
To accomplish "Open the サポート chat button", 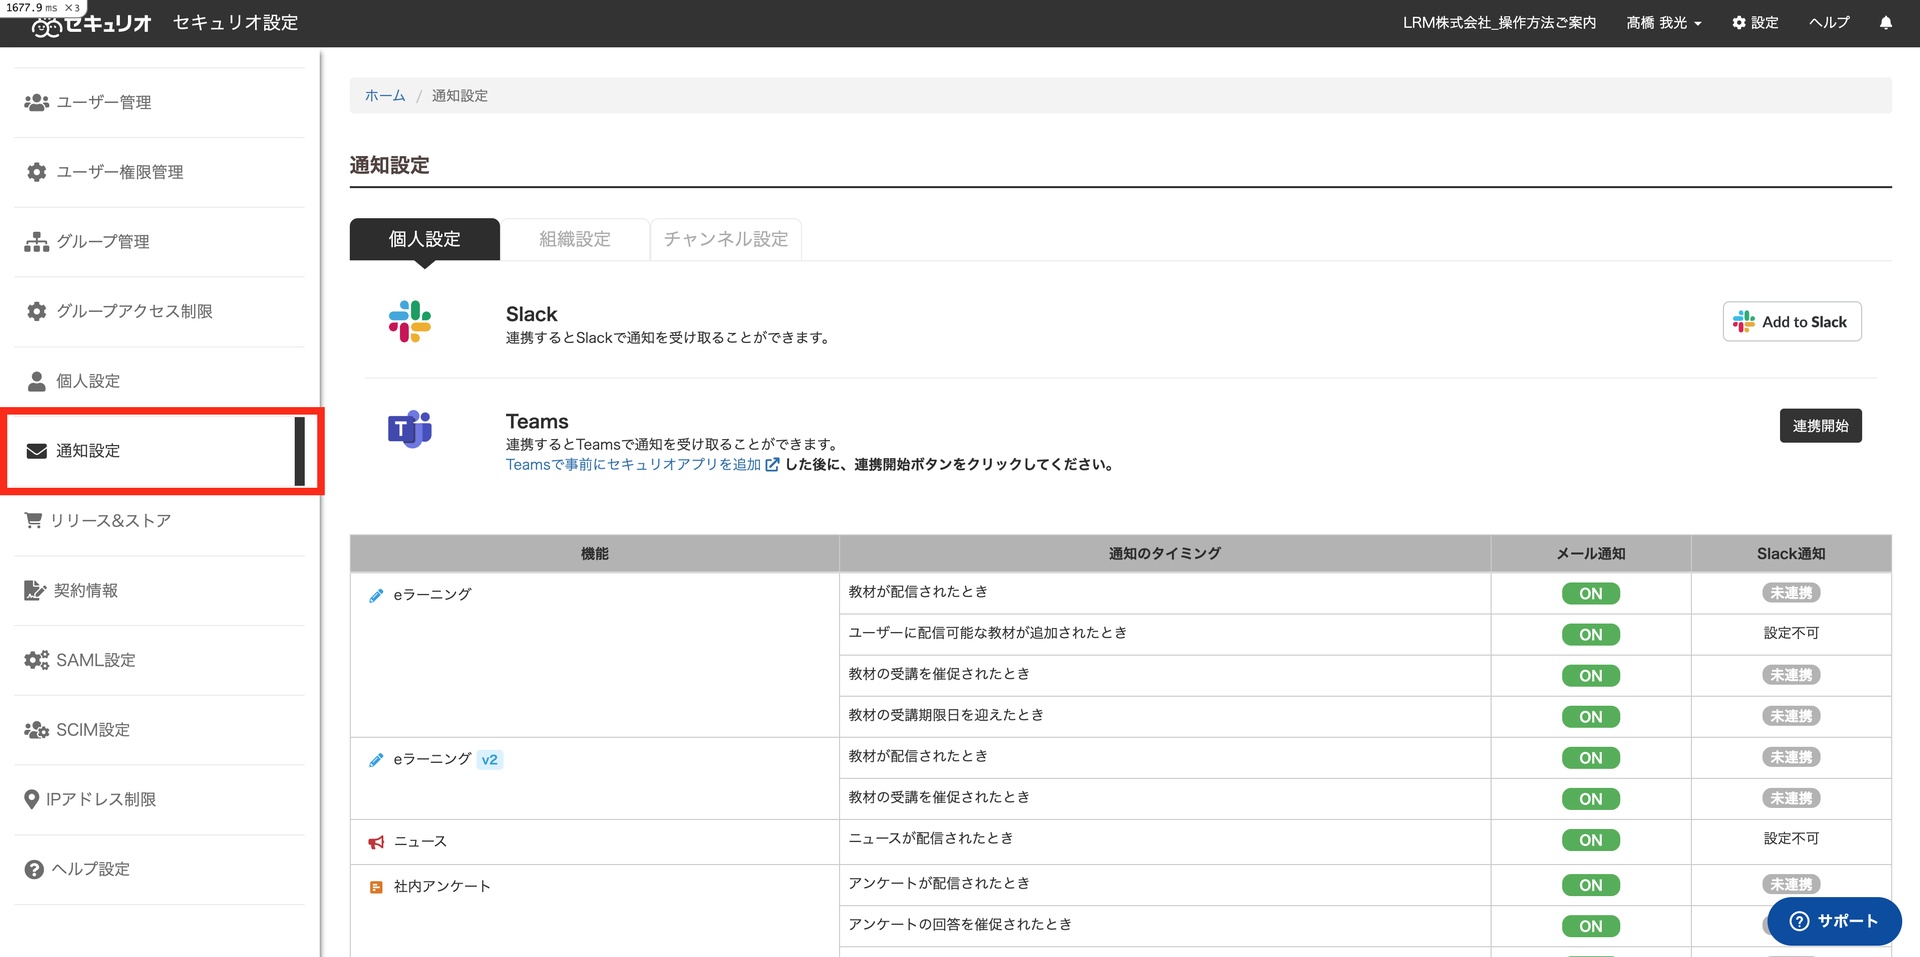I will click(1834, 921).
